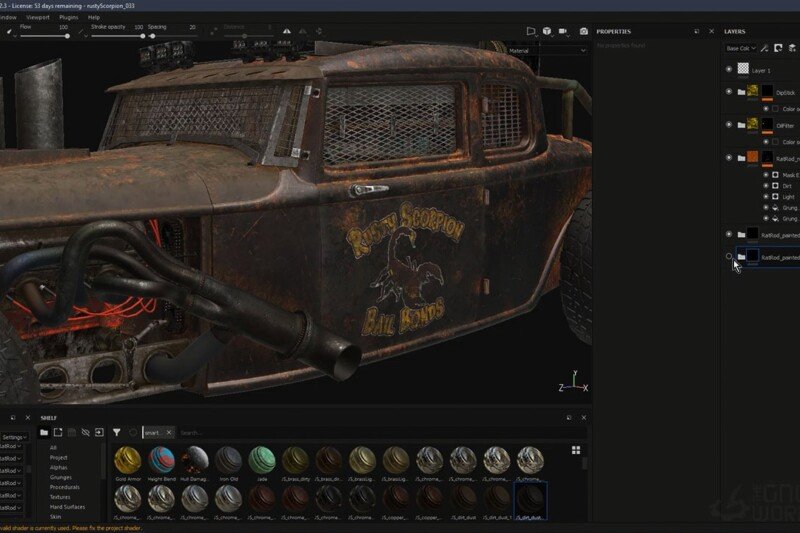The image size is (800, 533).
Task: Click the camera screenshot icon in viewport
Action: [x=584, y=31]
